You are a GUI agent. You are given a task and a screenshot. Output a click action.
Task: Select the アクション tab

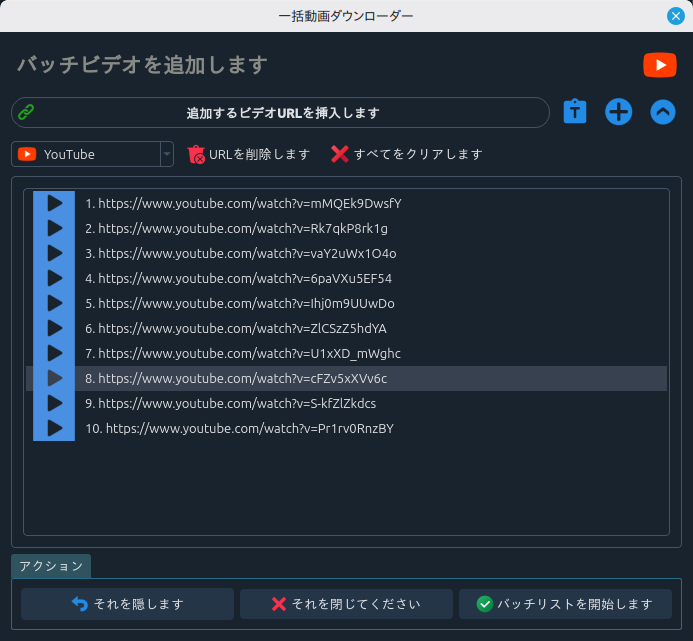[51, 566]
